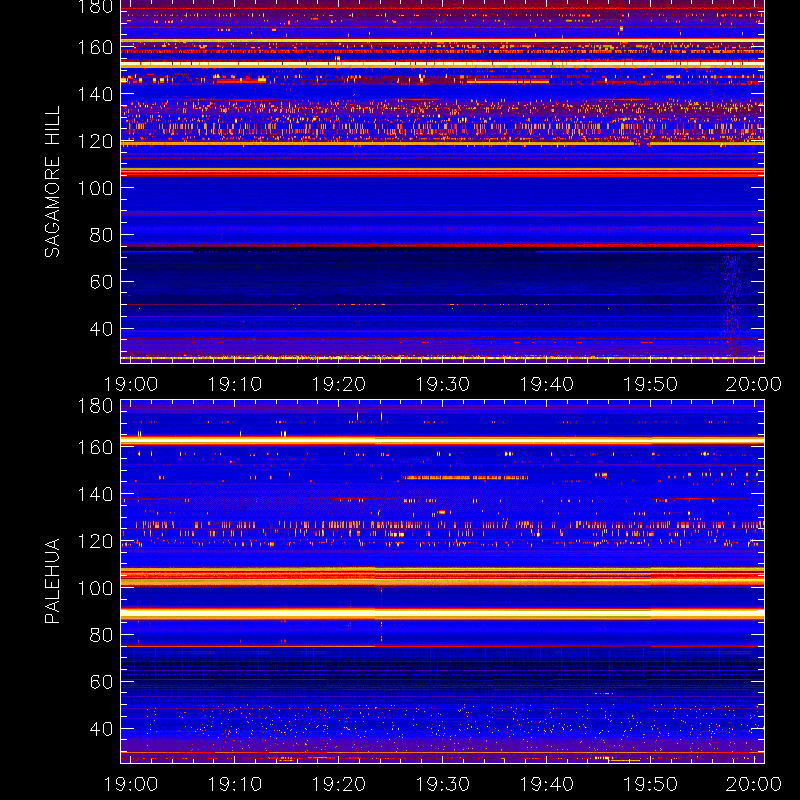Click 20:00 under the Sagamore Hill plot
This screenshot has height=800, width=800.
754,384
